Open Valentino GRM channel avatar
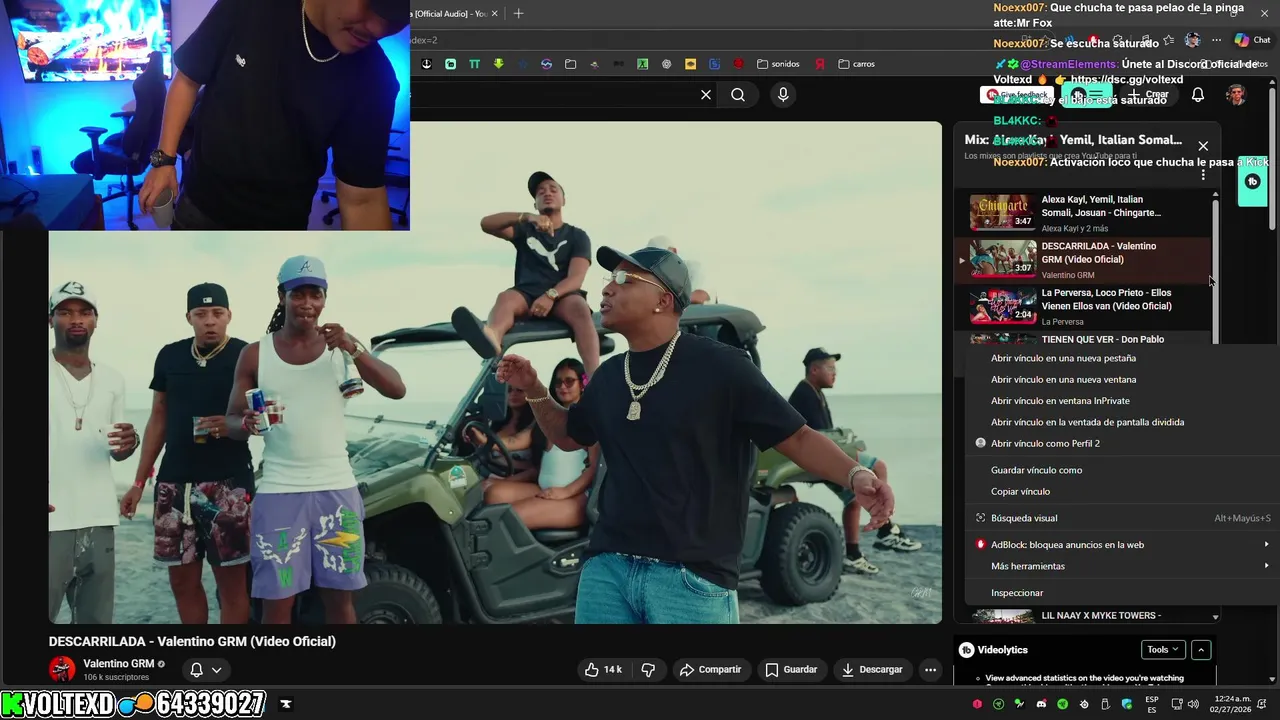 click(62, 669)
